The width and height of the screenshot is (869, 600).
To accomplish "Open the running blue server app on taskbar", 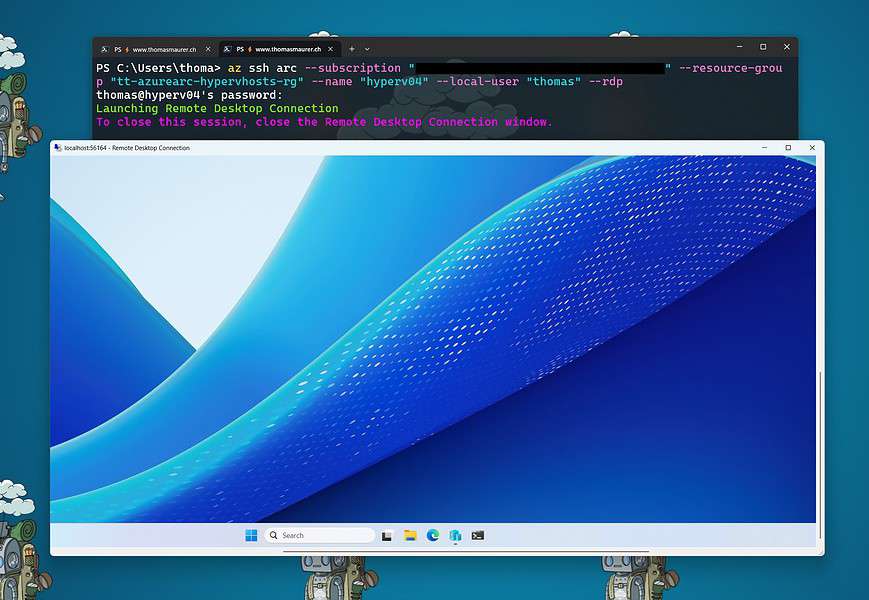I will 455,535.
